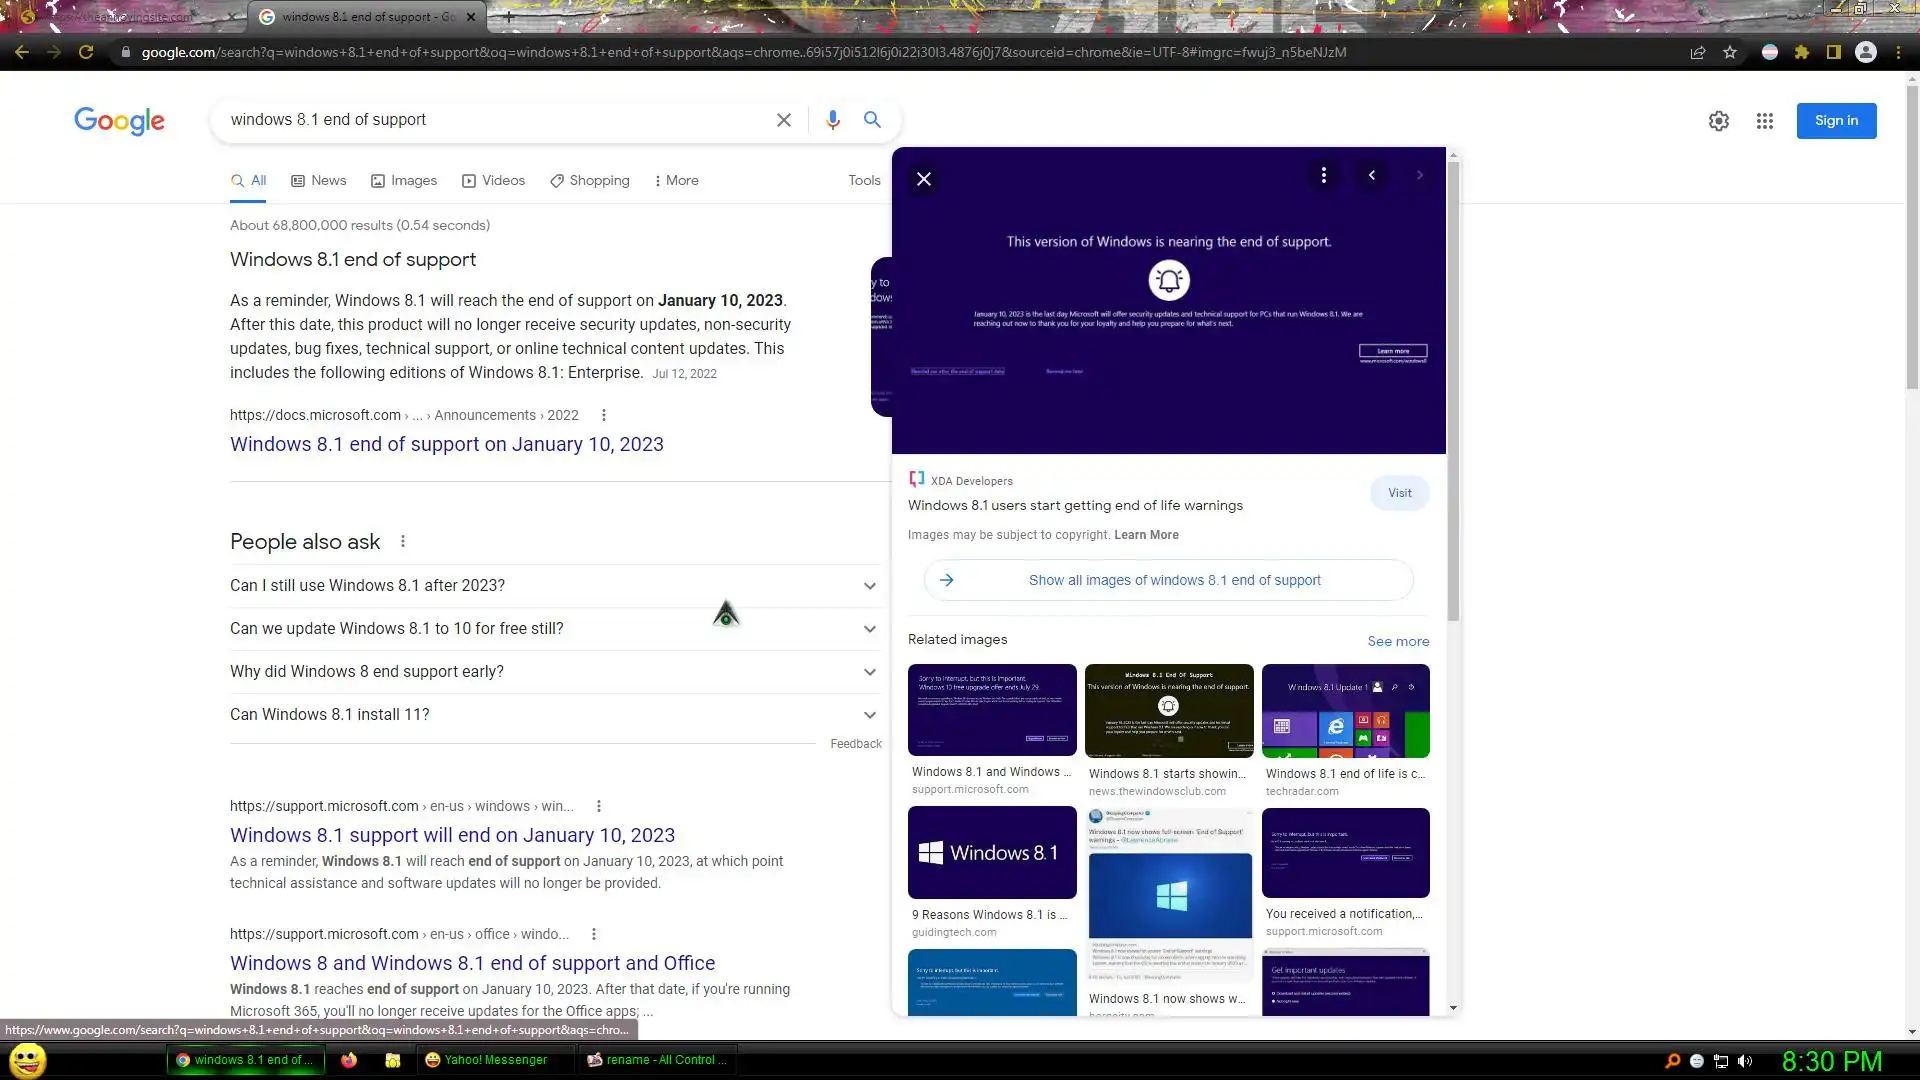Reload the page in Chrome
Image resolution: width=1920 pixels, height=1080 pixels.
86,52
